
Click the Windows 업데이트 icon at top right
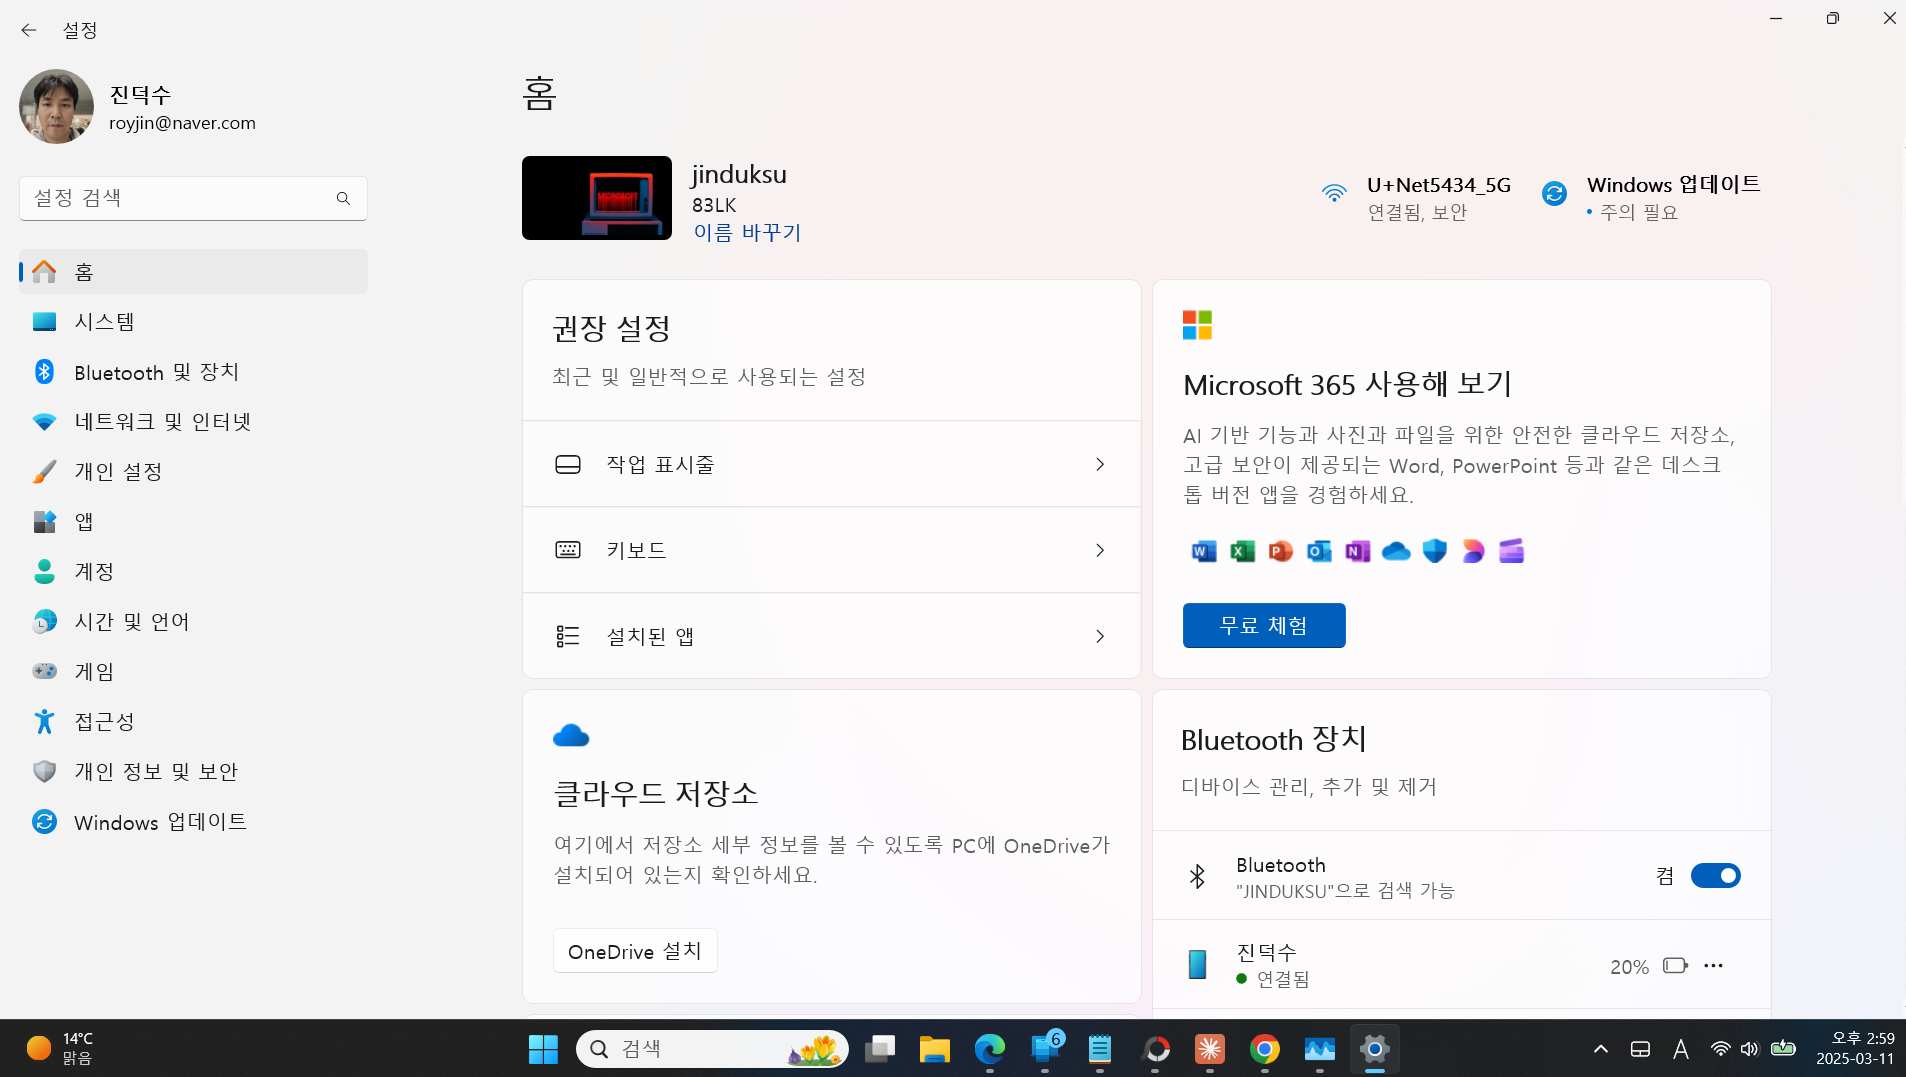click(x=1555, y=193)
